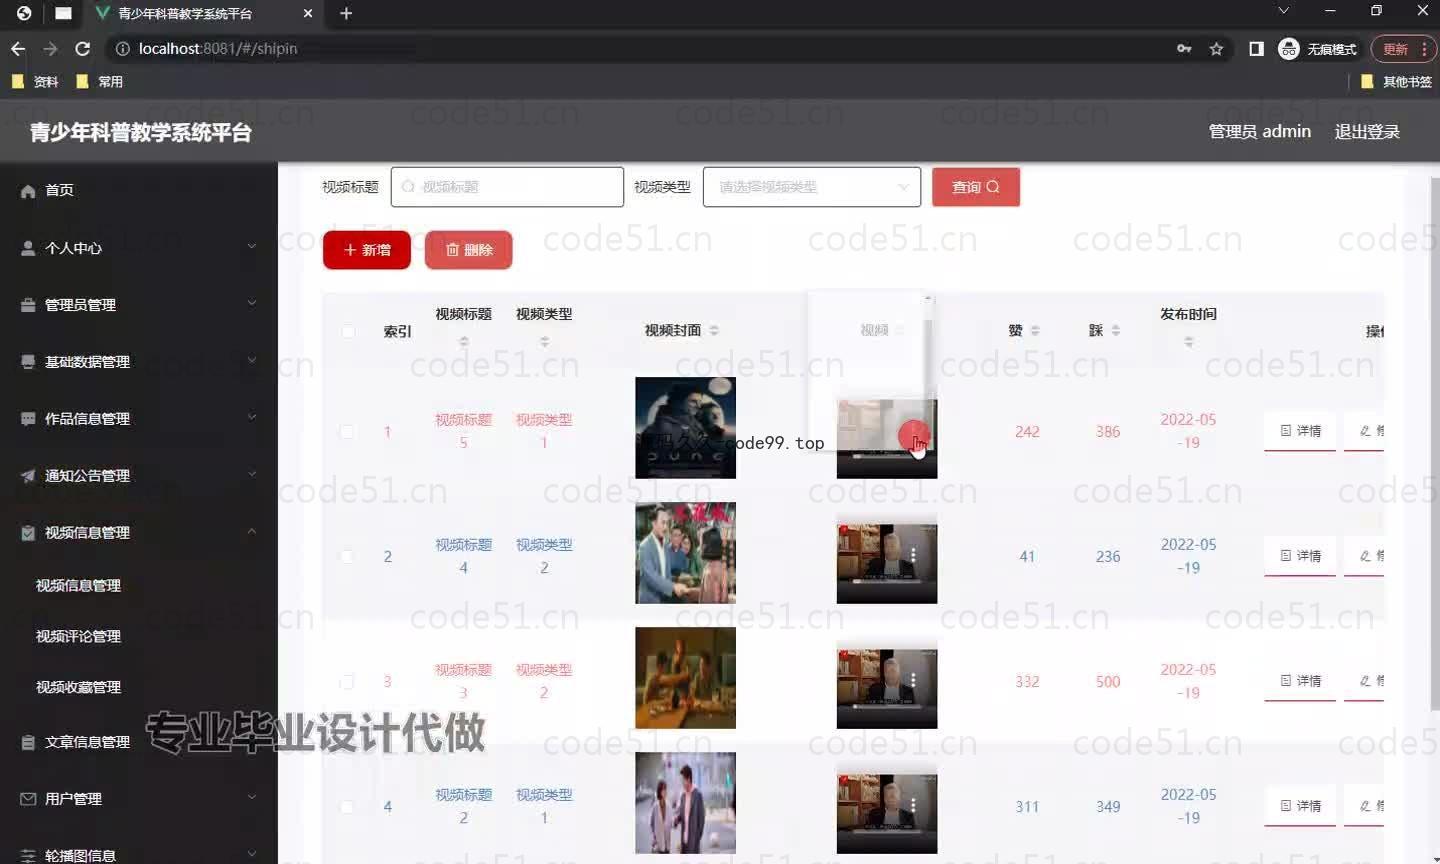Click the 删除 delete button

pyautogui.click(x=468, y=250)
